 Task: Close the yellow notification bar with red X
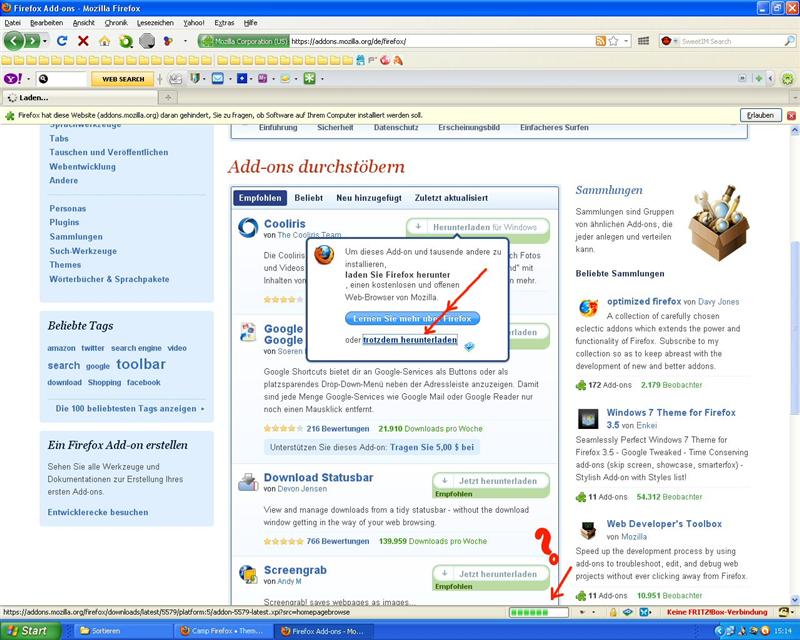(x=791, y=116)
